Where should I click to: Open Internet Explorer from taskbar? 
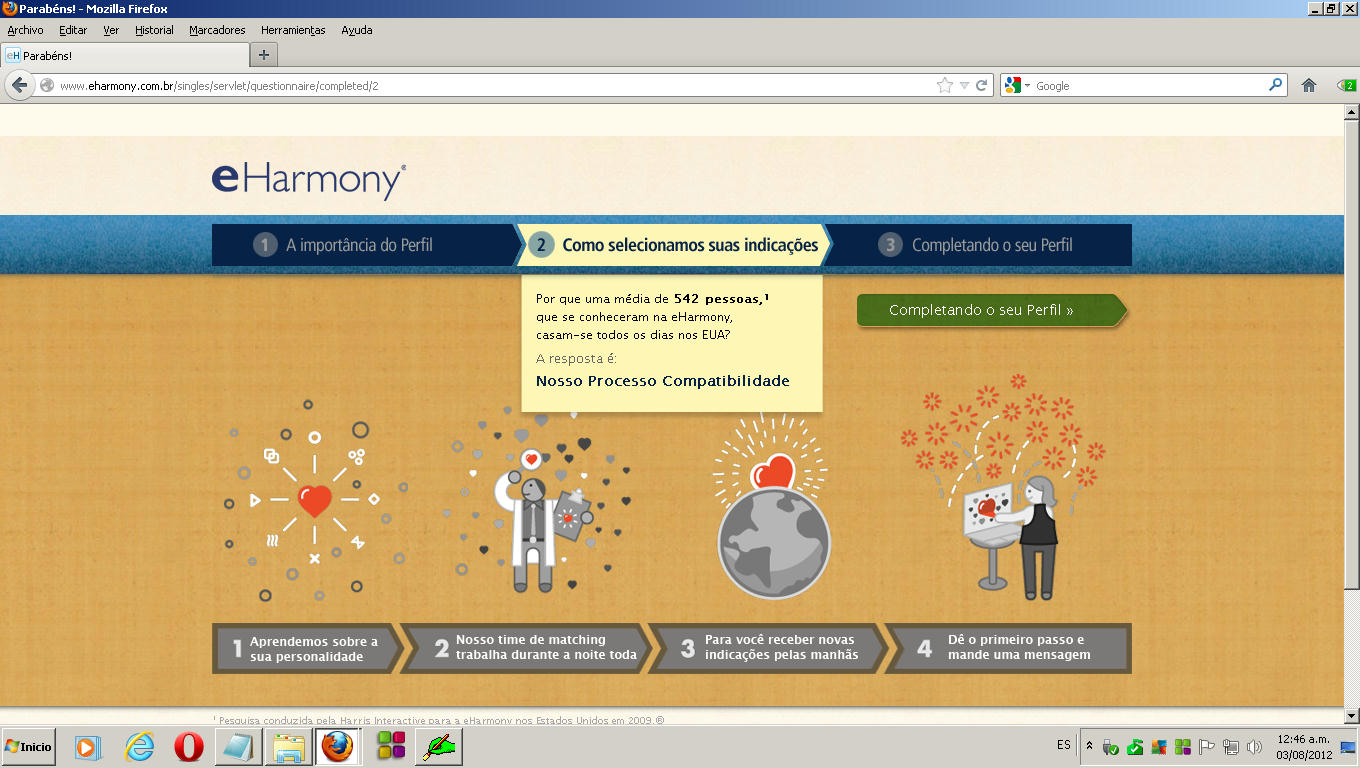(x=139, y=747)
